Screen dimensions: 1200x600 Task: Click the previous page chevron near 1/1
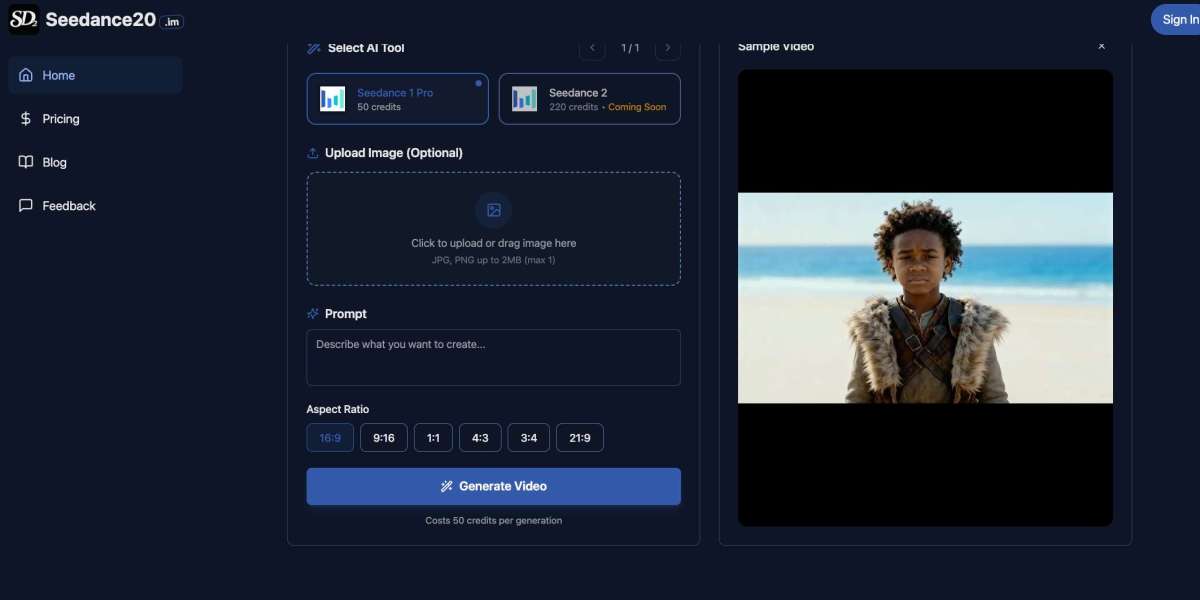[x=592, y=47]
